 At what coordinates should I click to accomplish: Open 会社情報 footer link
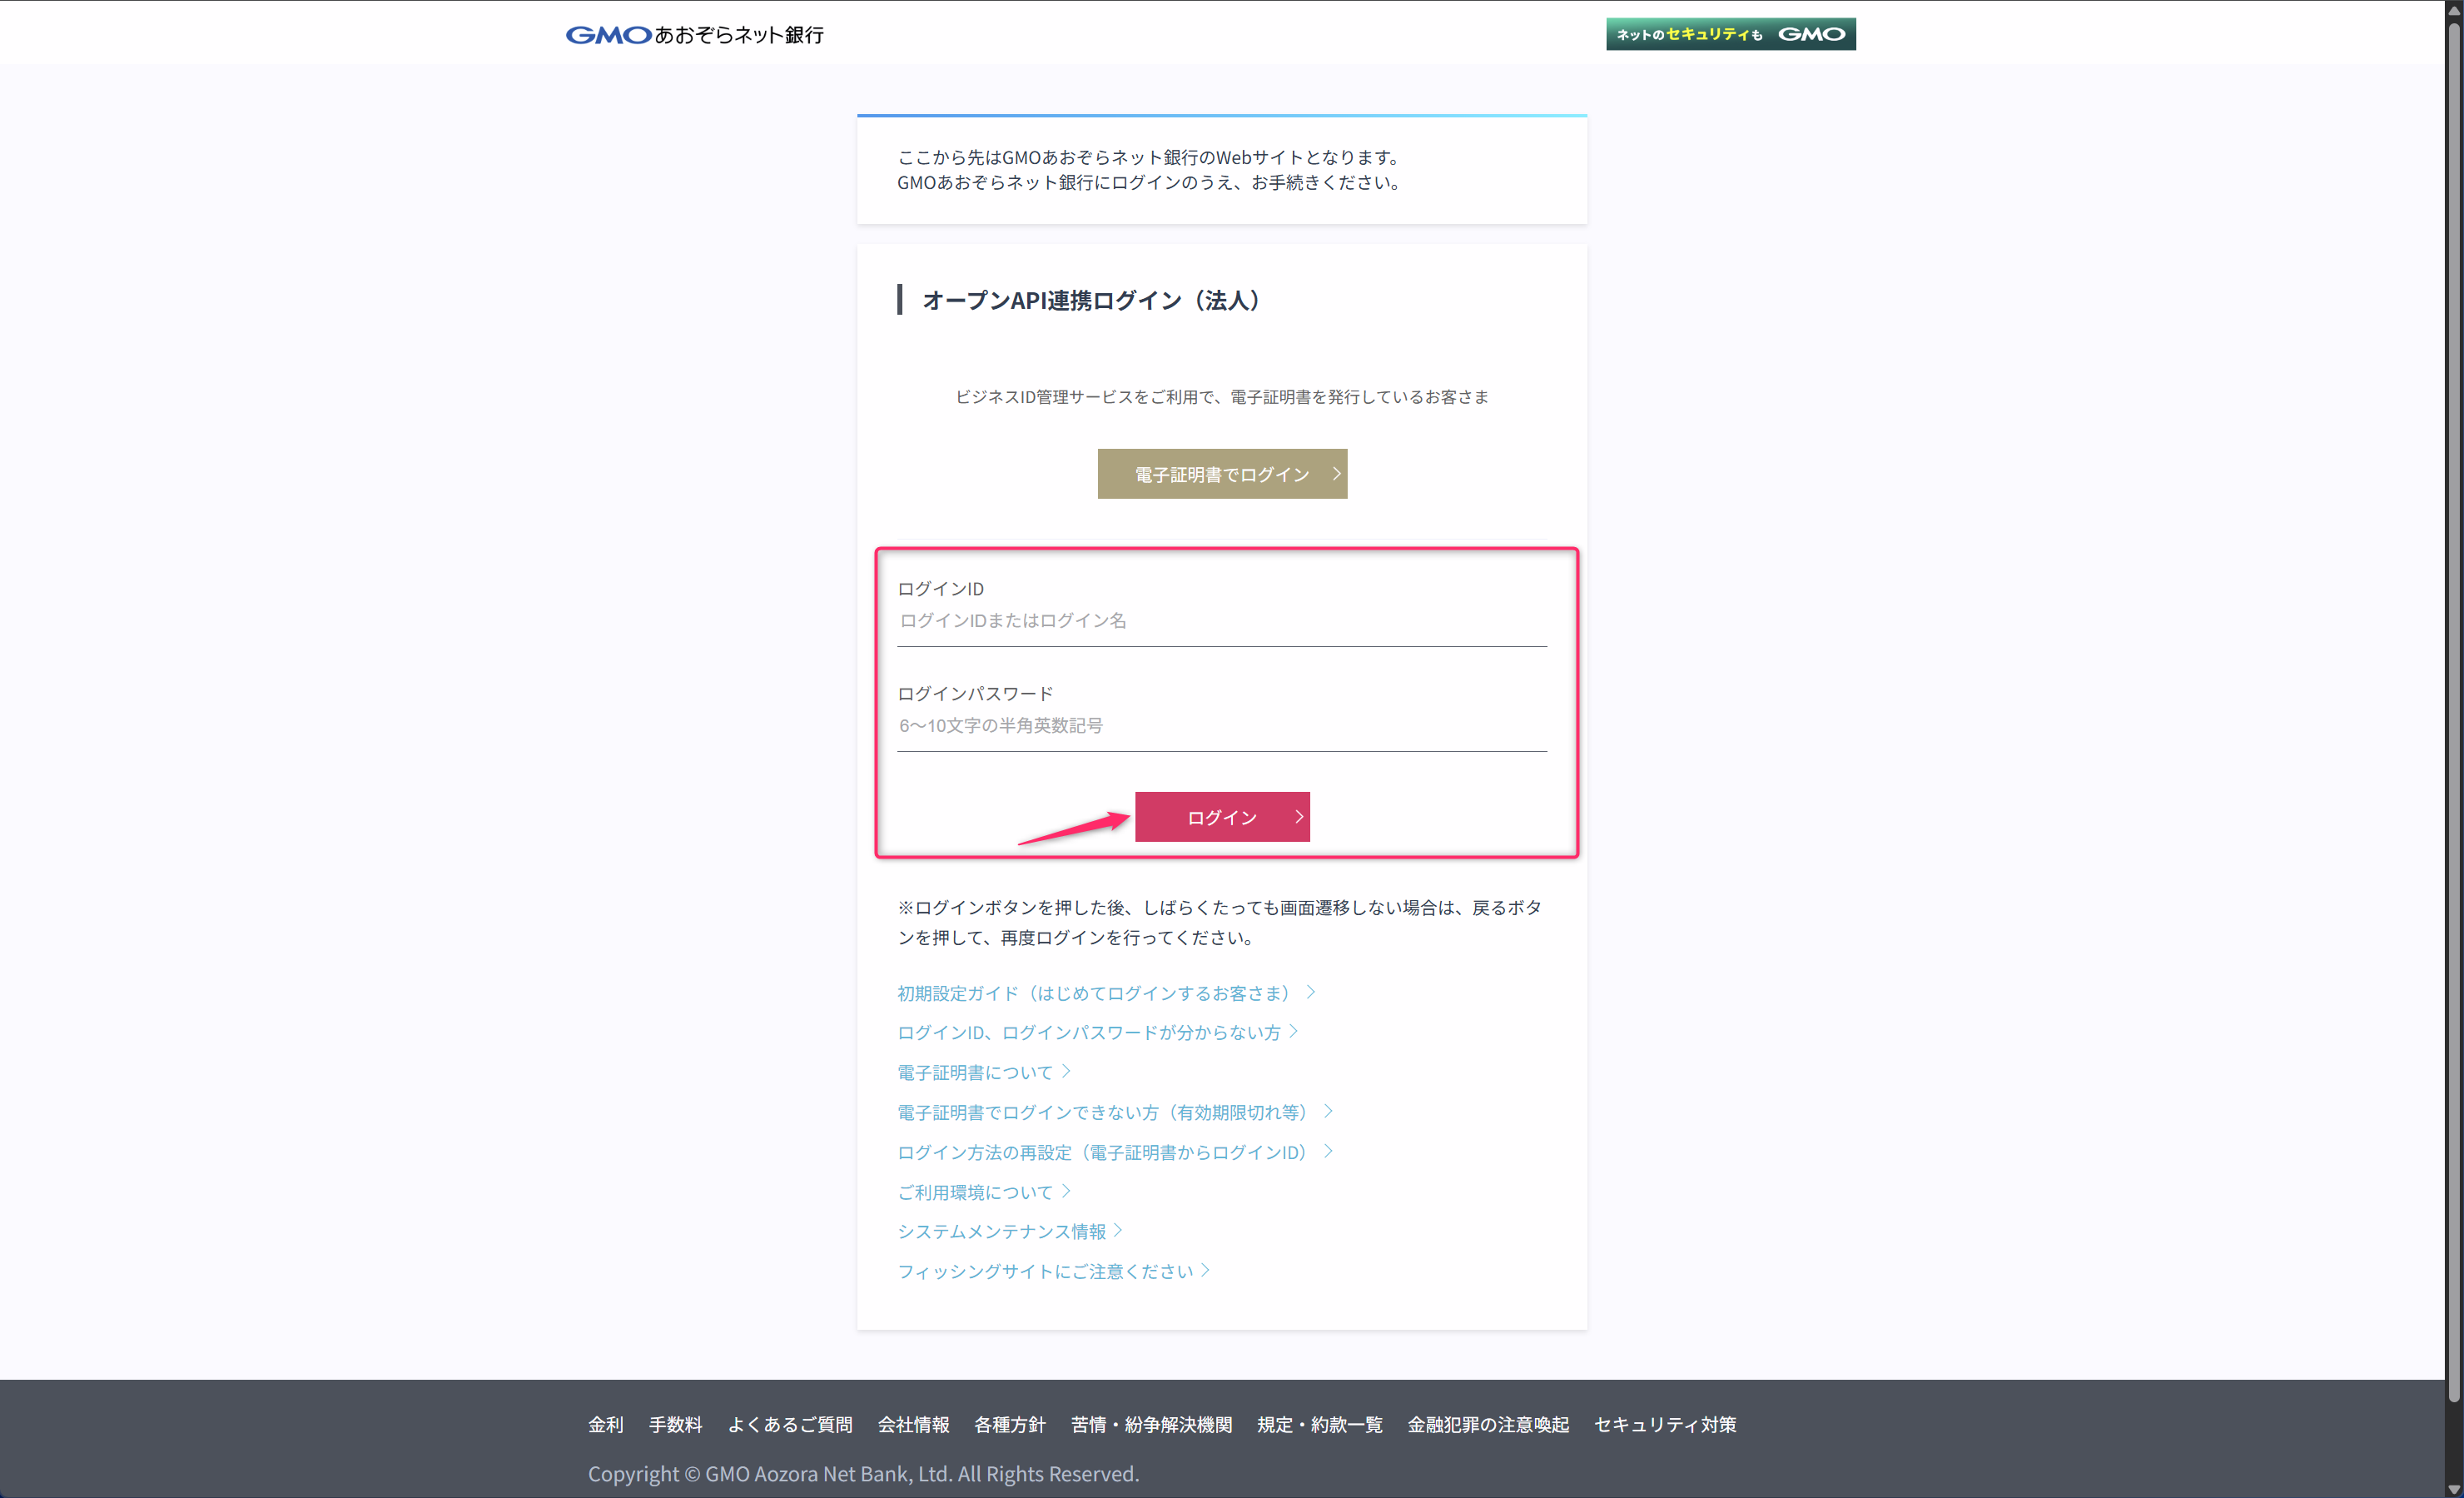point(913,1424)
